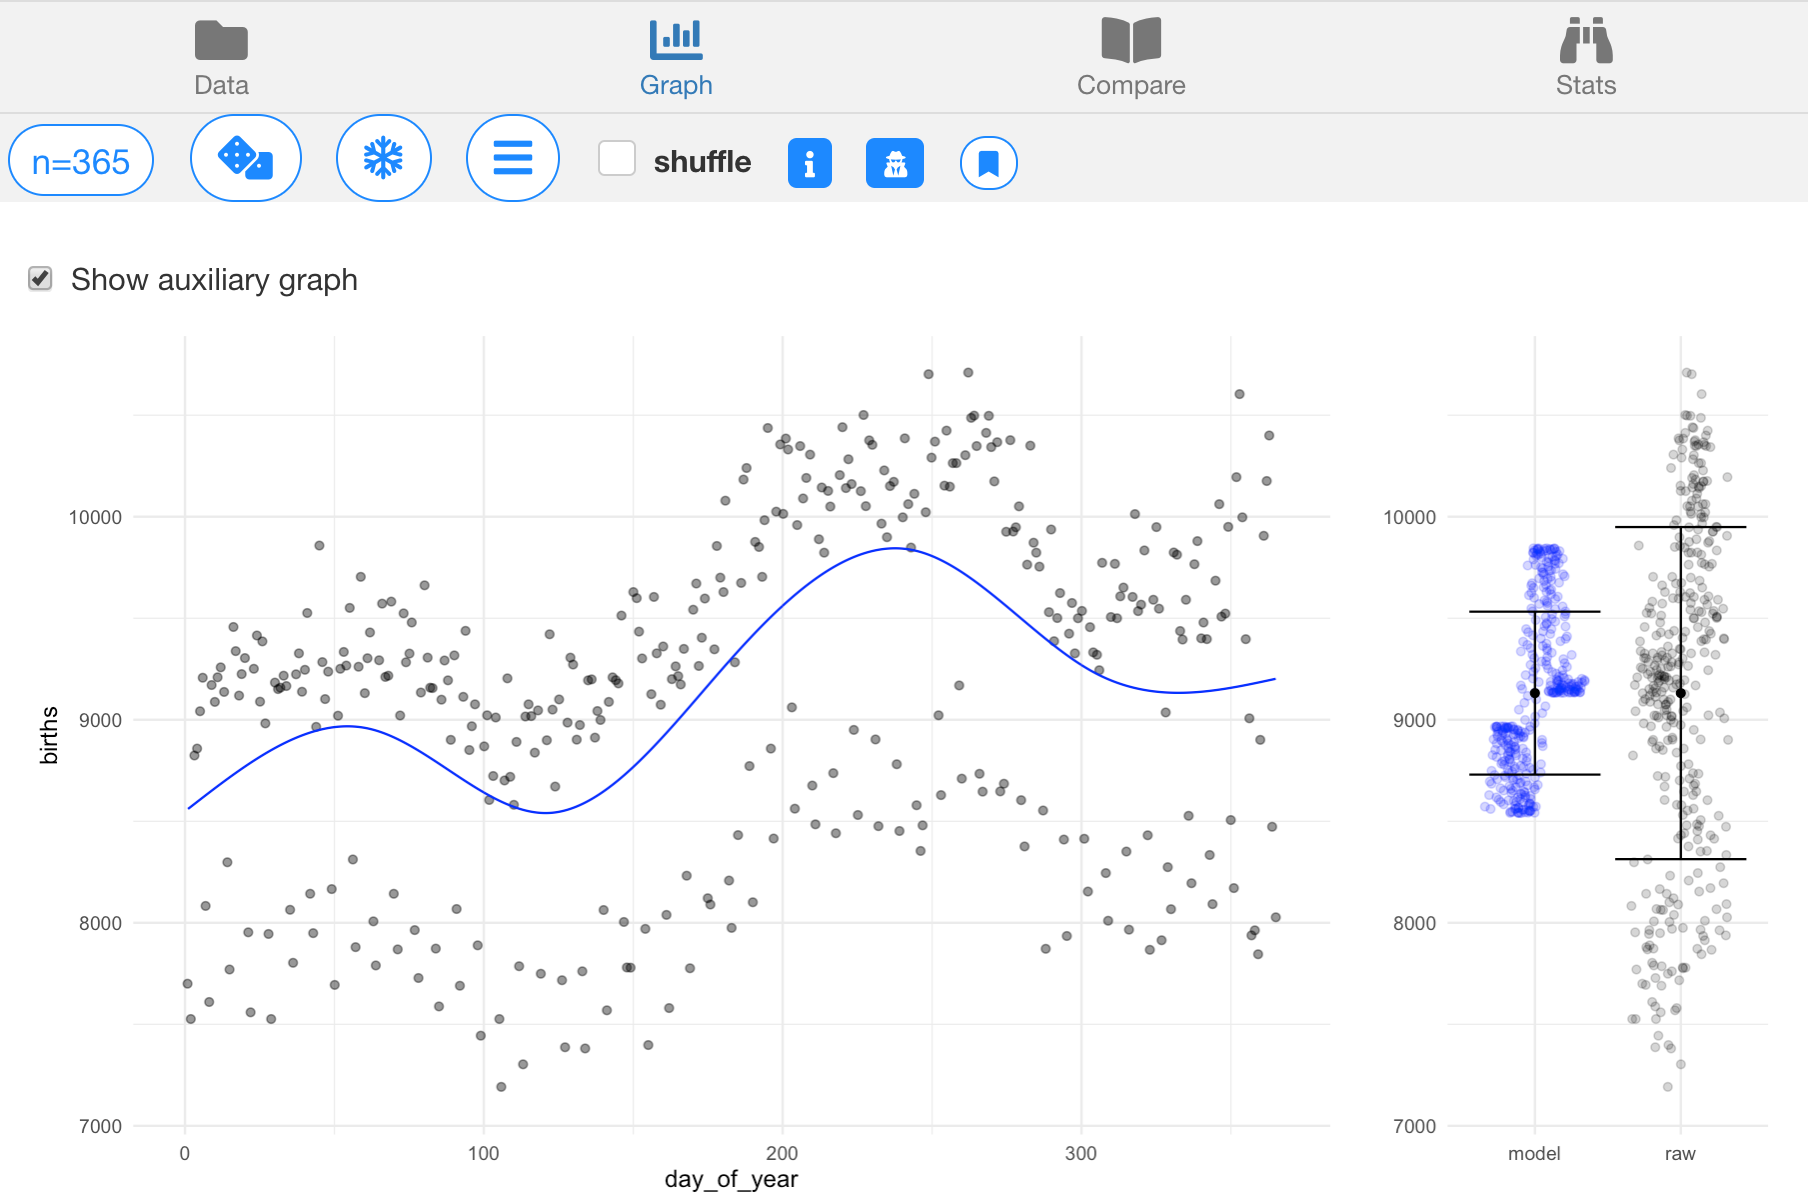Click the black mean dot on model column
Image resolution: width=1808 pixels, height=1201 pixels.
(x=1535, y=693)
